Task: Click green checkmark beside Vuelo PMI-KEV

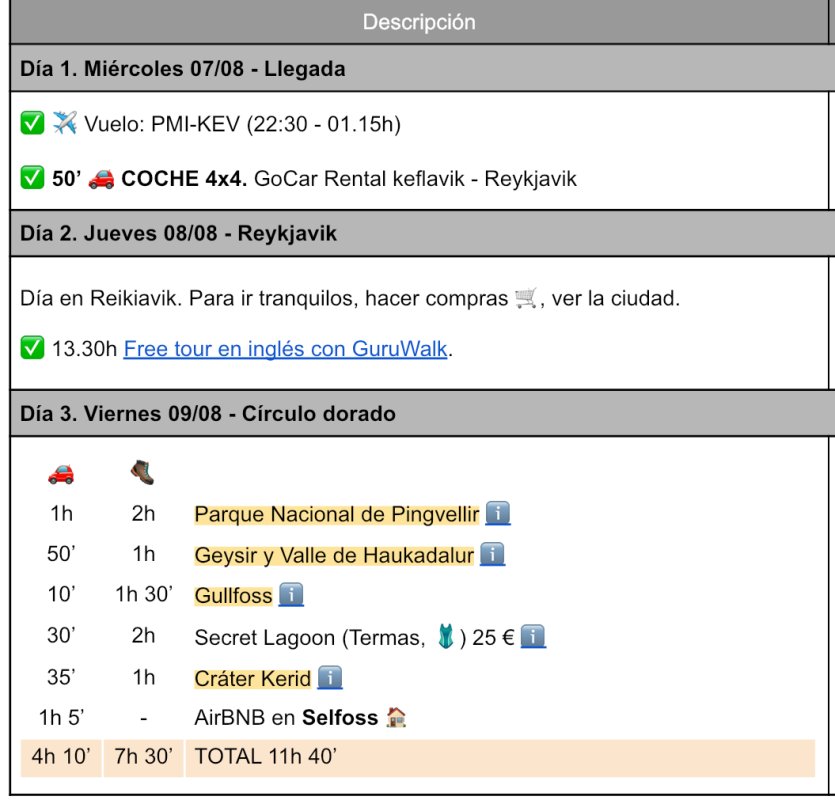Action: pos(32,123)
